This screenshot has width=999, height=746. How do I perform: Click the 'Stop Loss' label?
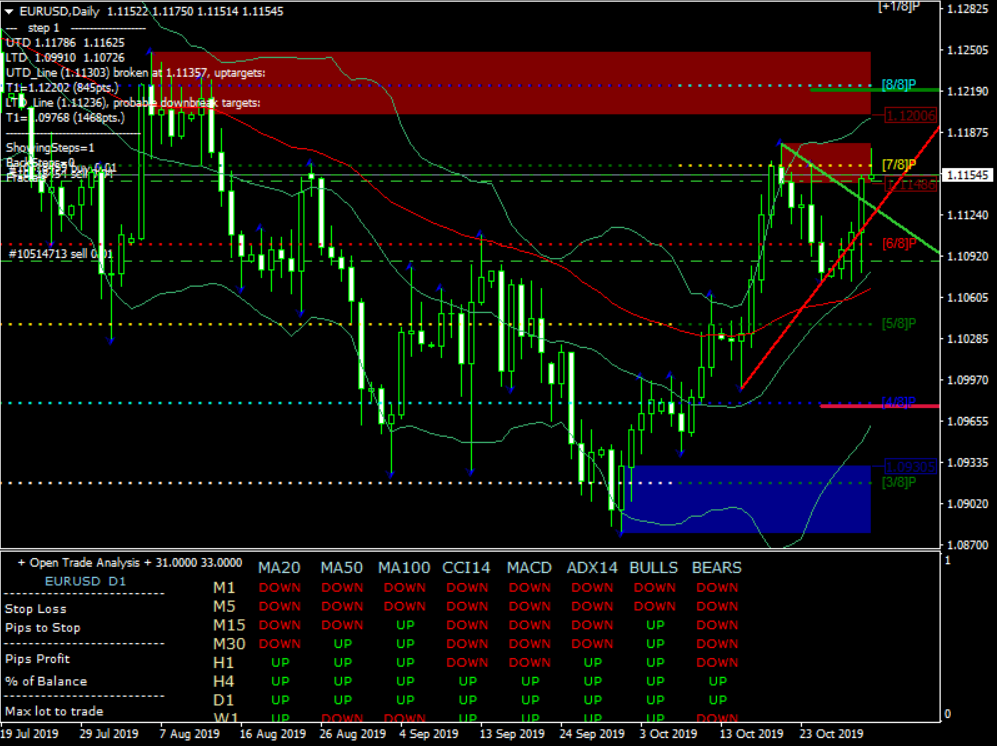(36, 609)
